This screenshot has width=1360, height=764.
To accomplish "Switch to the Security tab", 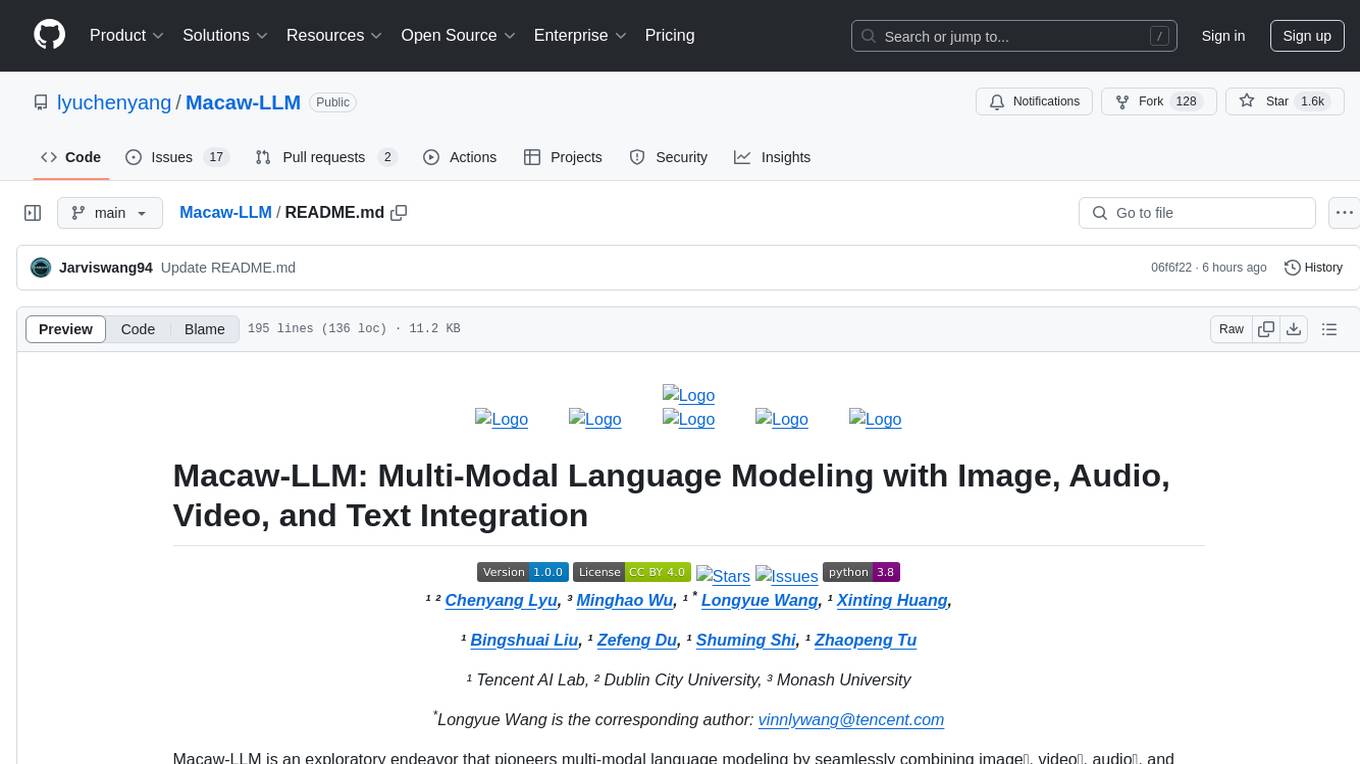I will click(x=668, y=157).
